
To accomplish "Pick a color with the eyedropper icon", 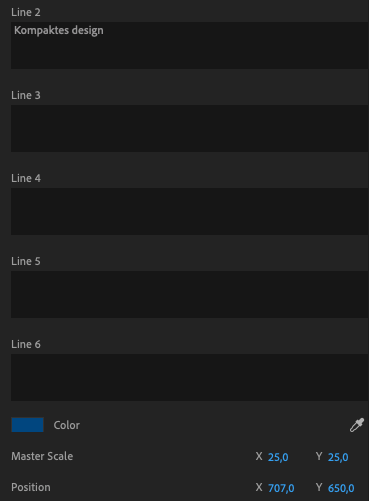I will (x=357, y=425).
